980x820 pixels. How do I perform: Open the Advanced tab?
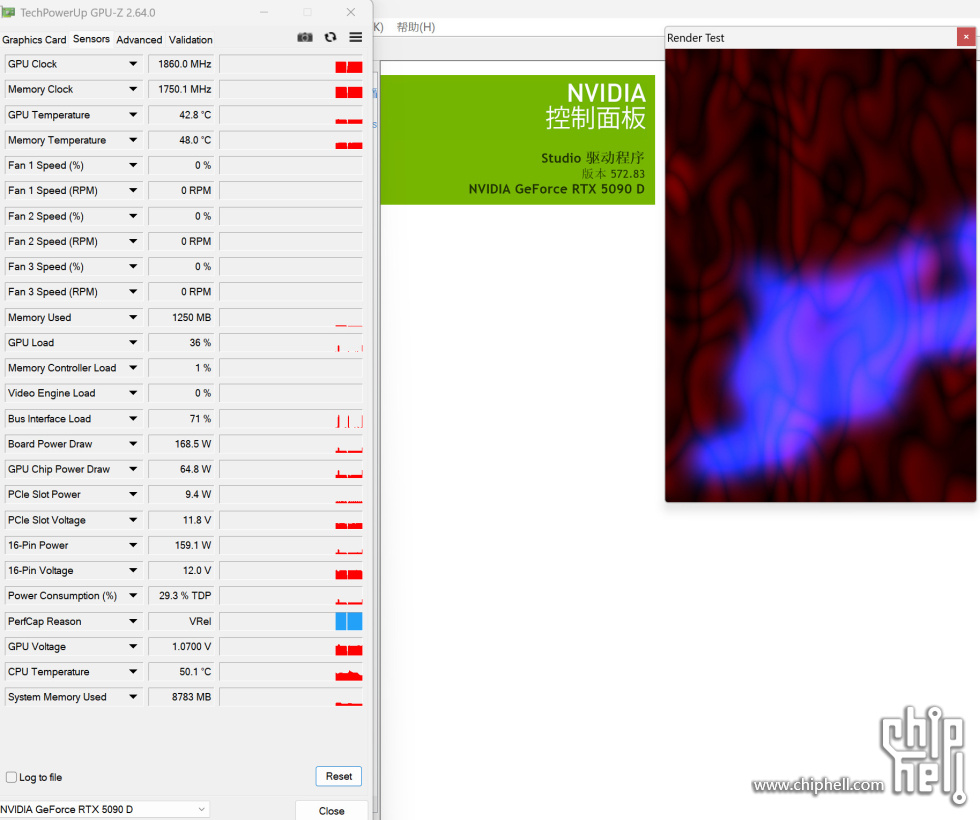(139, 39)
